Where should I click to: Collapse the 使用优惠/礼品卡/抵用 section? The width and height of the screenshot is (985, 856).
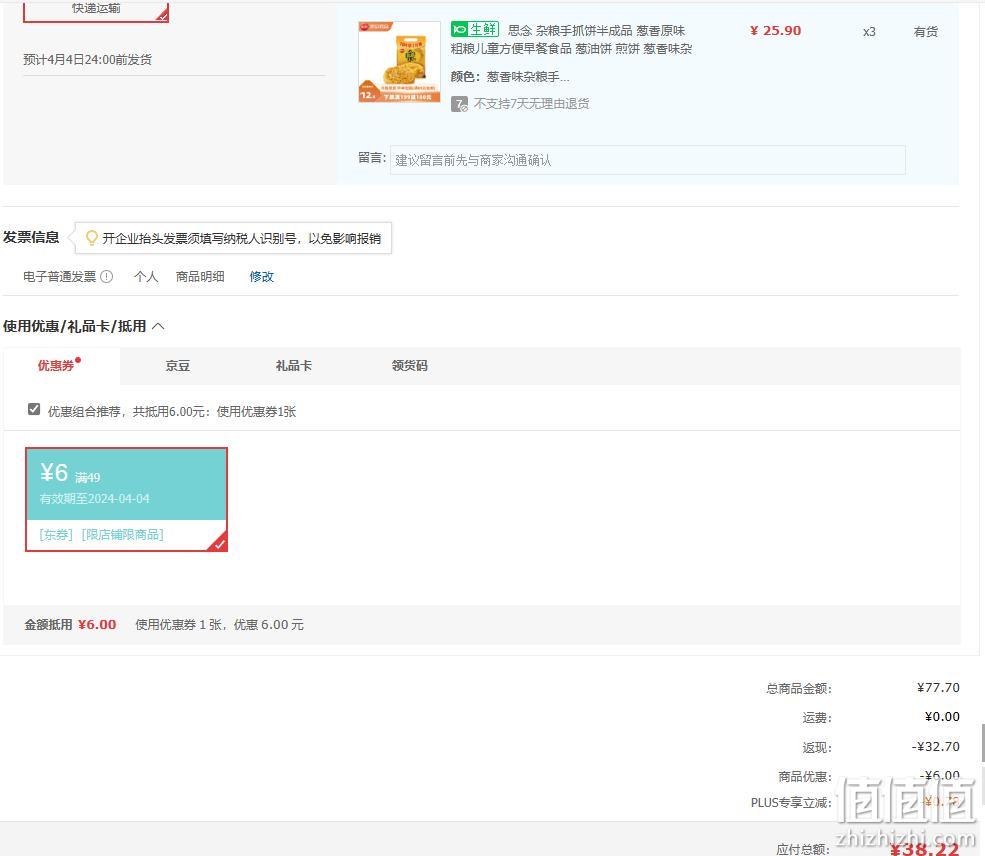coord(158,326)
